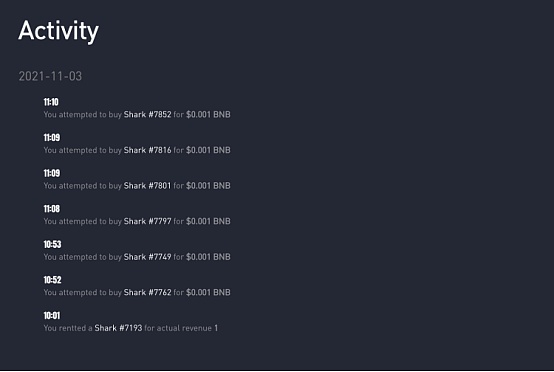The height and width of the screenshot is (372, 554).
Task: Click $0.001 BNB price for Shark #7852
Action: click(x=208, y=114)
